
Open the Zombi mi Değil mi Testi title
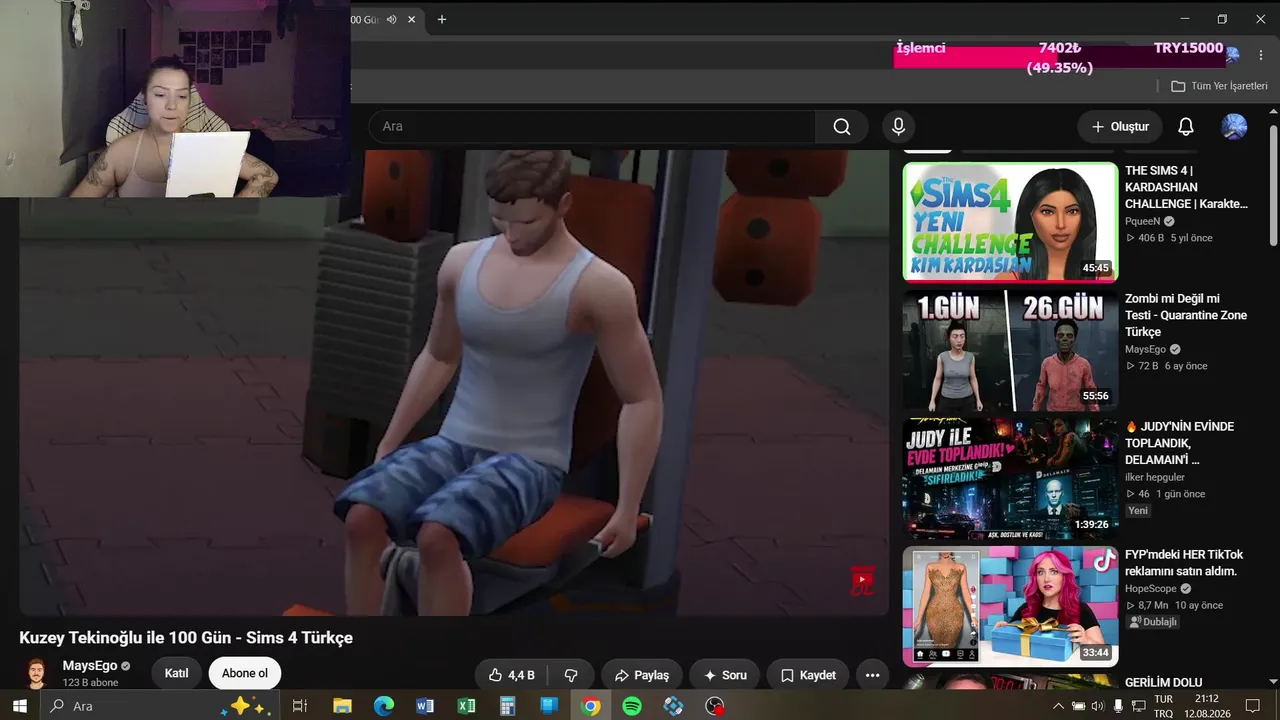(1186, 315)
